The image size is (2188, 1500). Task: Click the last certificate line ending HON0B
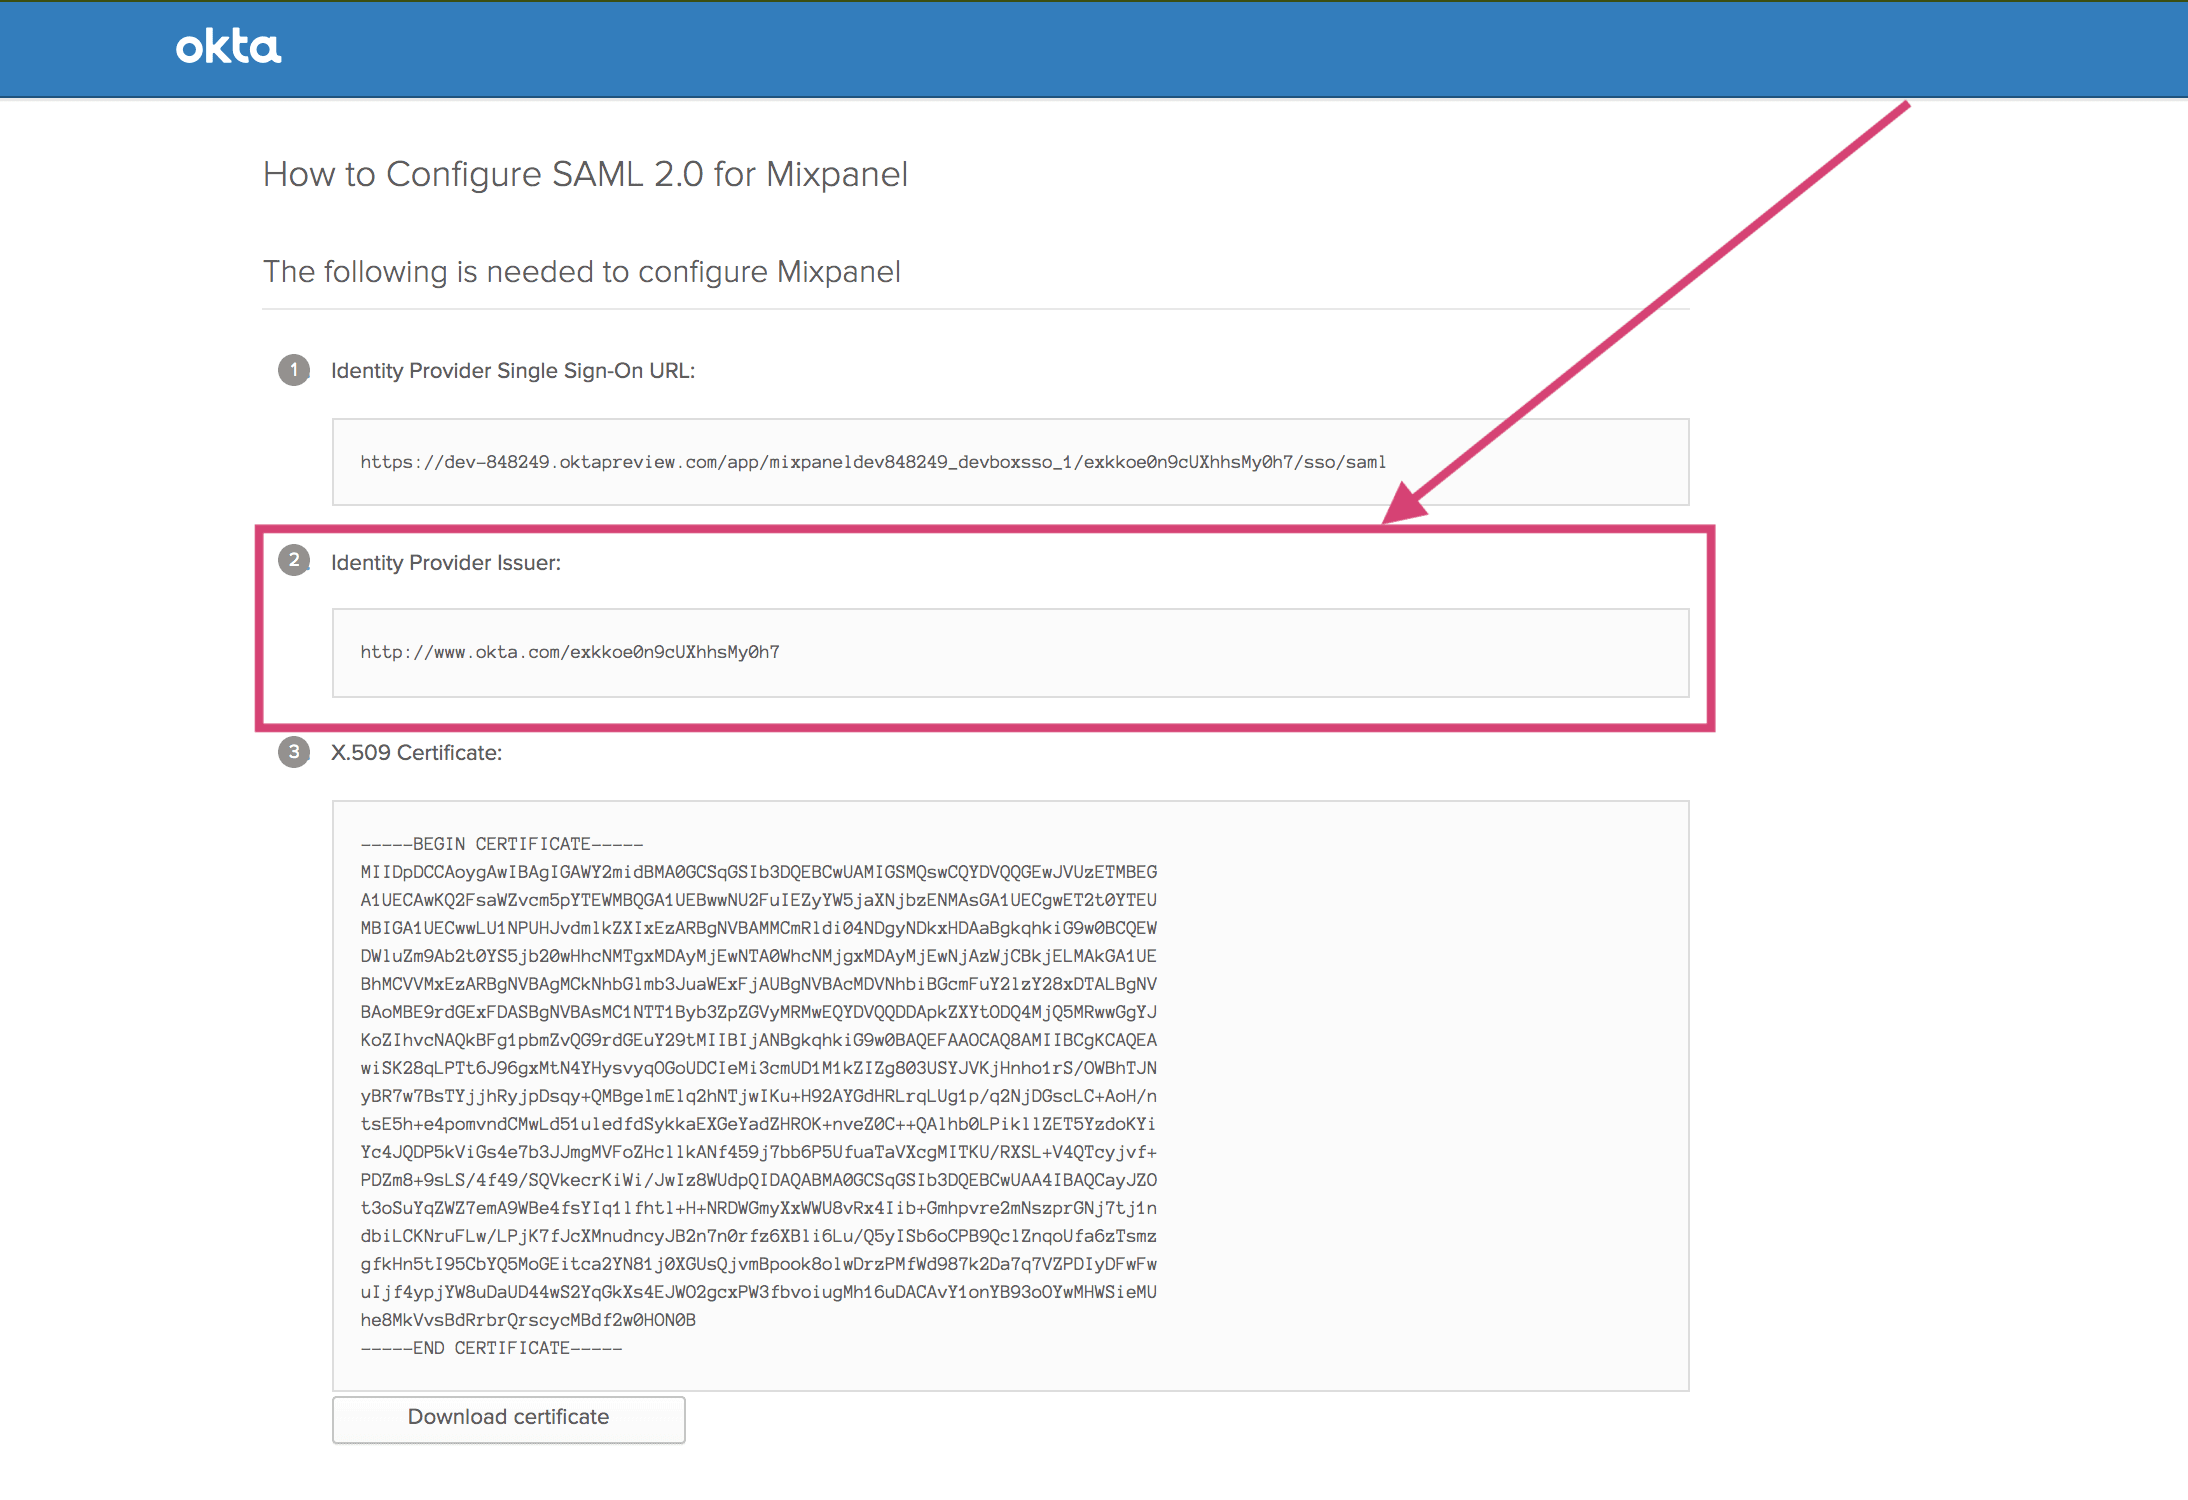528,1320
